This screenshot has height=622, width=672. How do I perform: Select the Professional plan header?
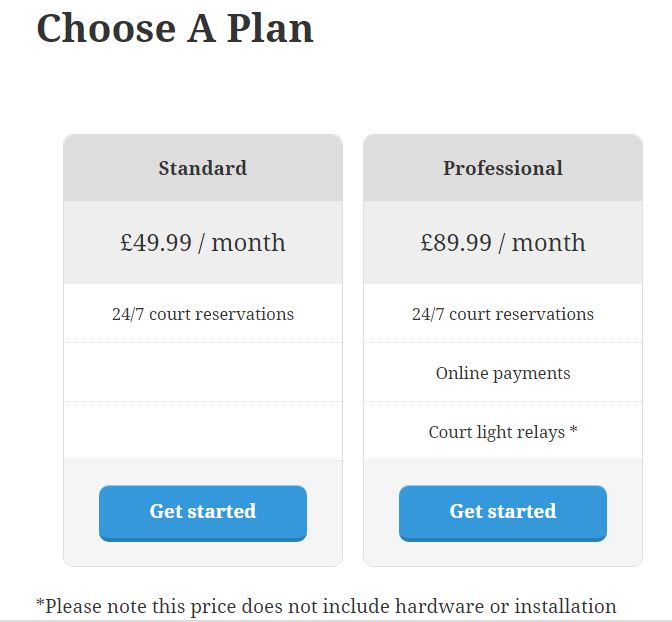503,168
